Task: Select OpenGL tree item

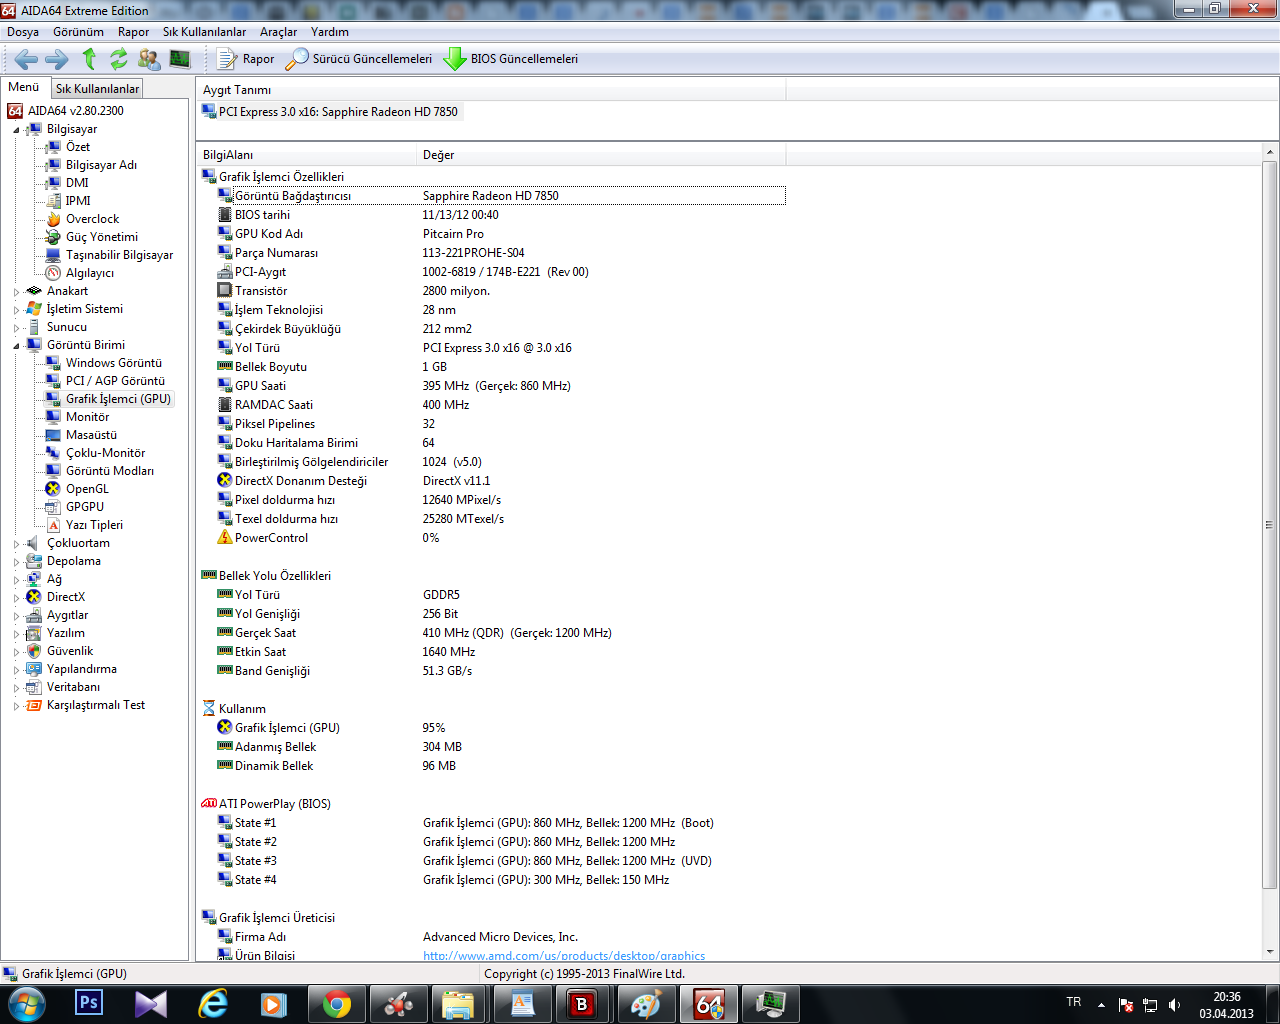Action: [87, 489]
